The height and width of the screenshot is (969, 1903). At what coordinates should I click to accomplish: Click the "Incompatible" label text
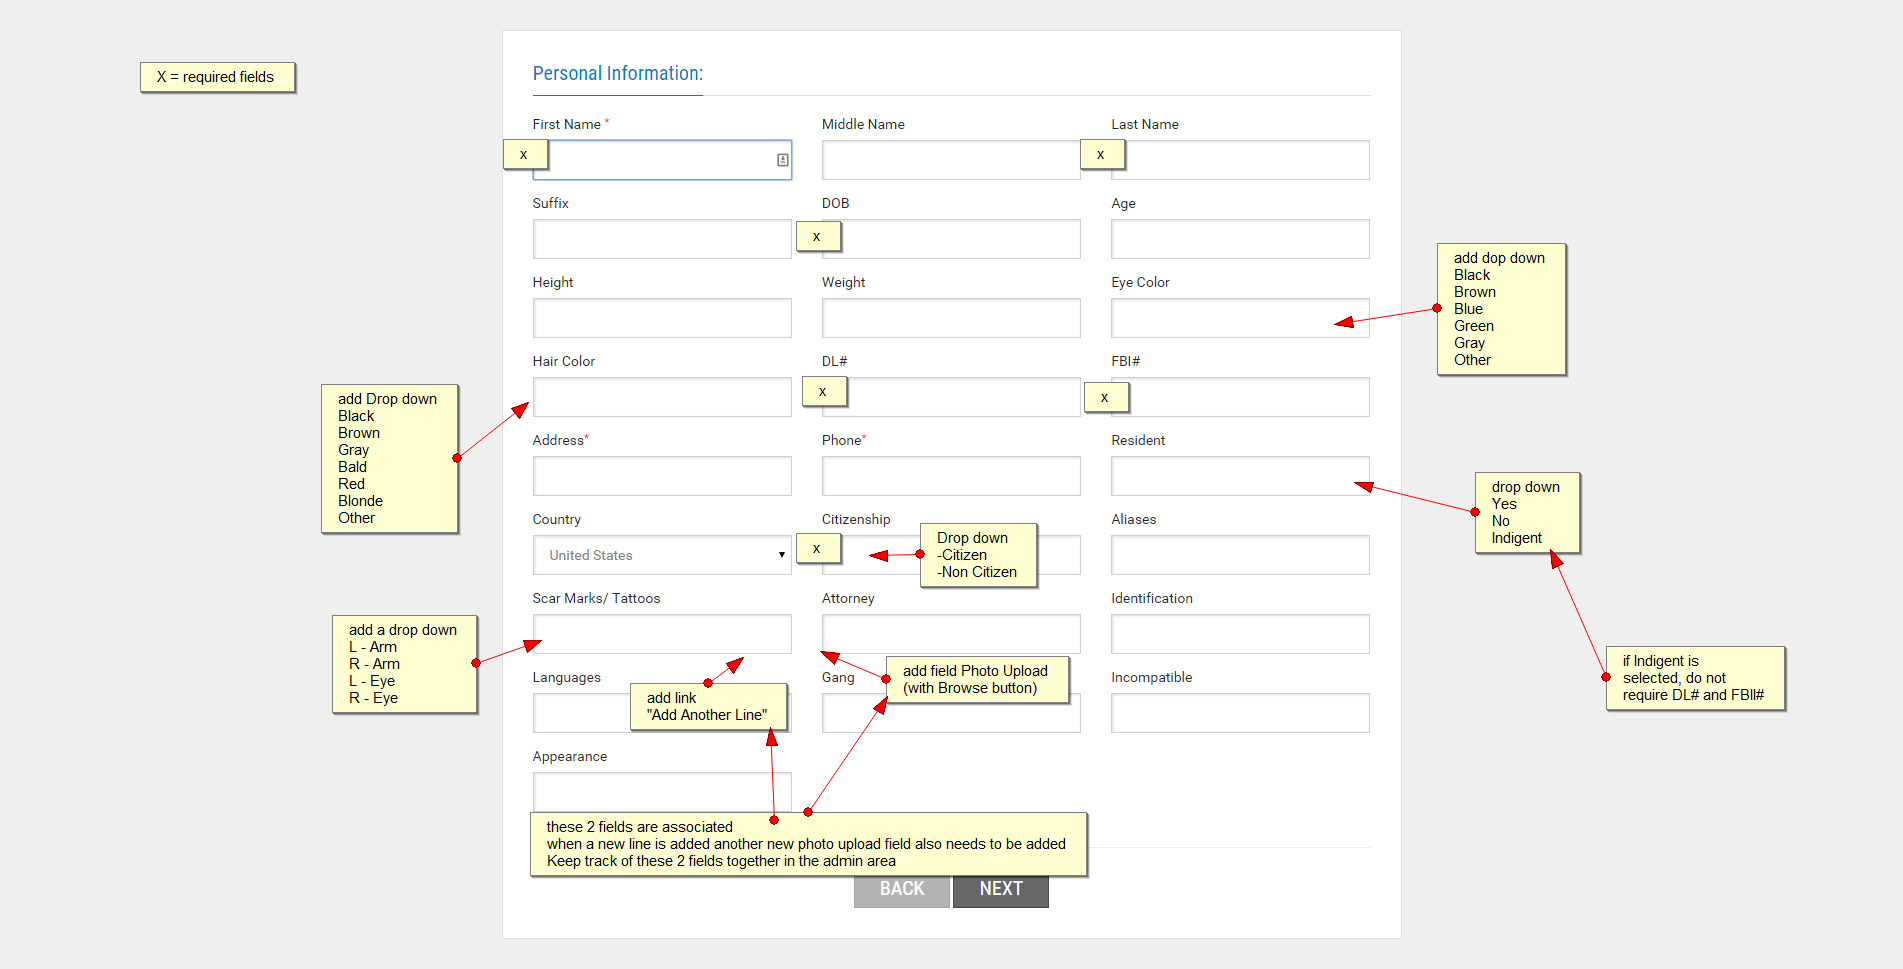click(x=1152, y=677)
